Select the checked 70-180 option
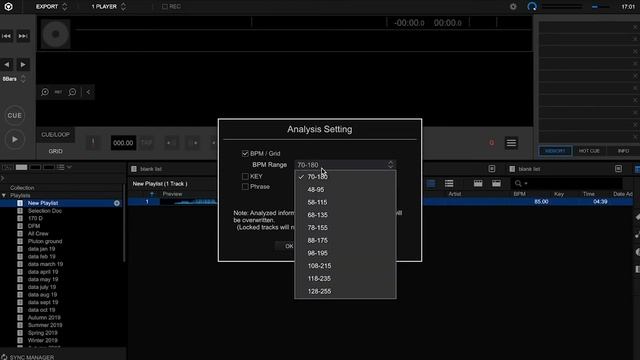Viewport: 640px width, 360px height. coord(345,177)
